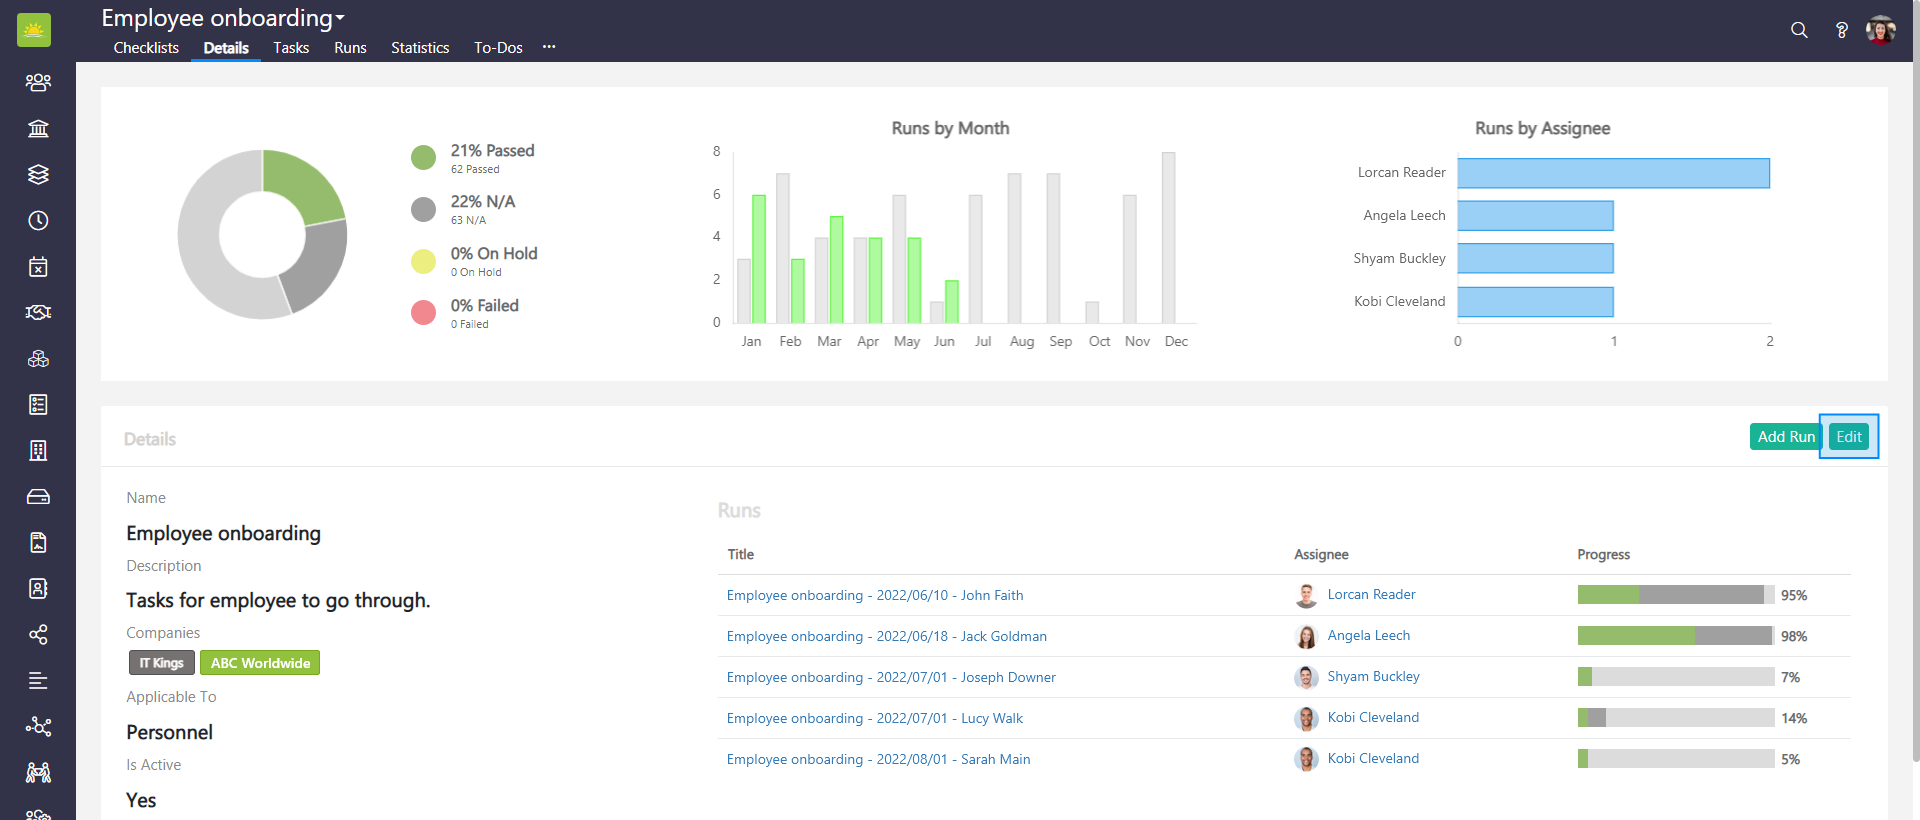The width and height of the screenshot is (1920, 820).
Task: Open the more tabs ellipsis menu
Action: [549, 47]
